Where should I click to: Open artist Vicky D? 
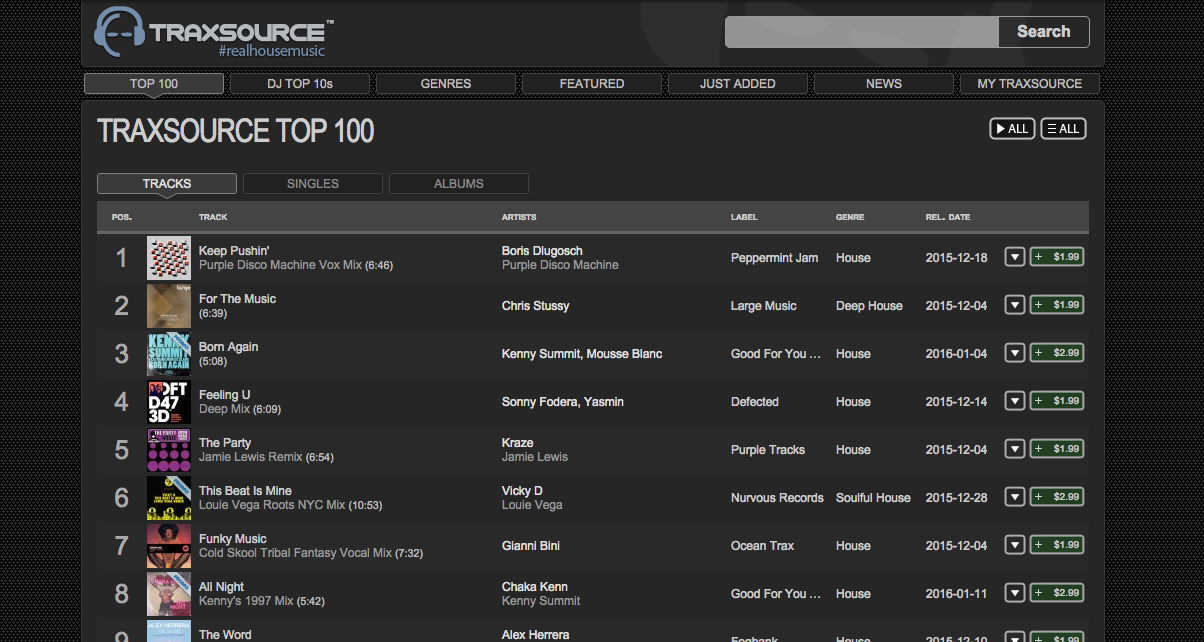522,491
